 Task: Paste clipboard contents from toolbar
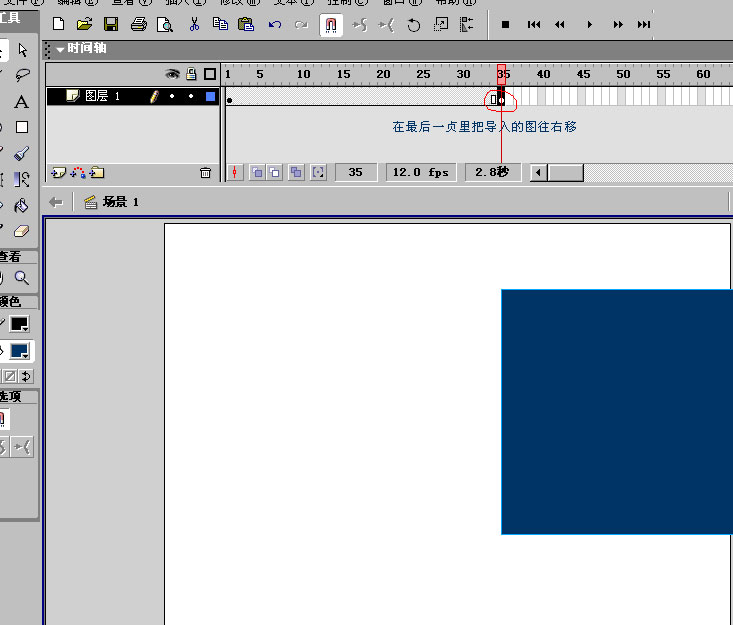246,24
